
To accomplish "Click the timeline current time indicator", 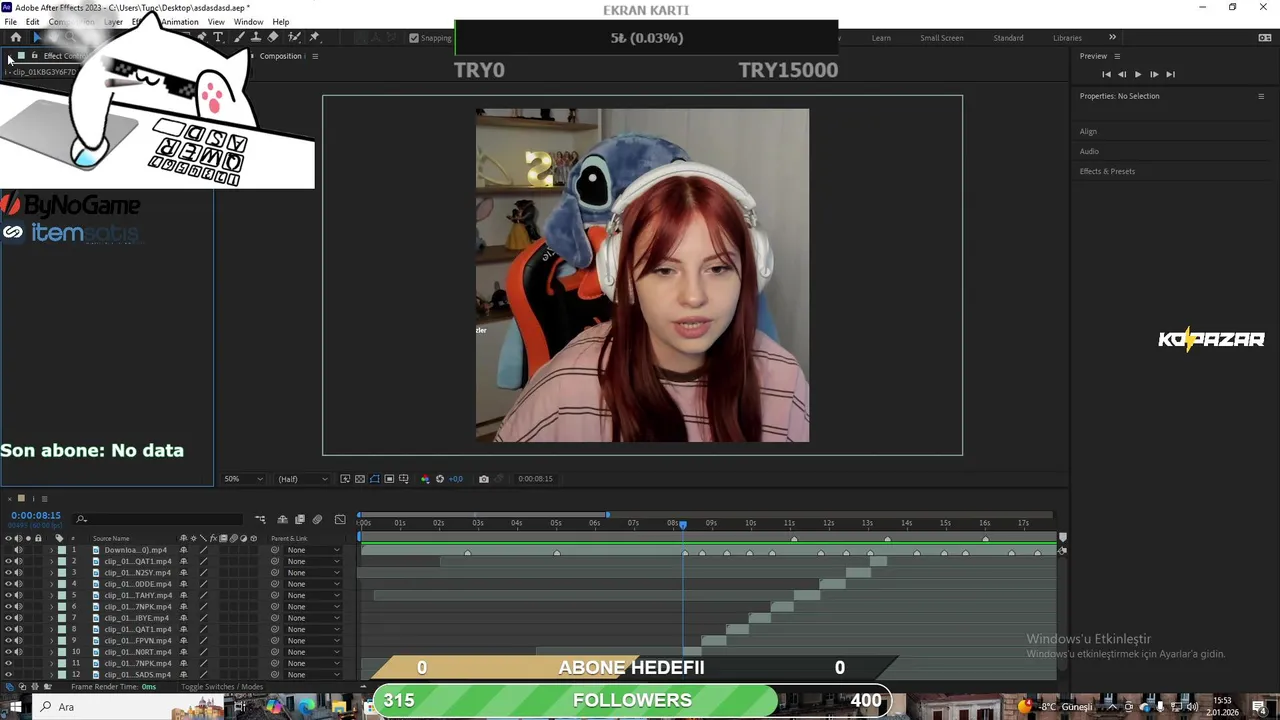I will coord(683,524).
